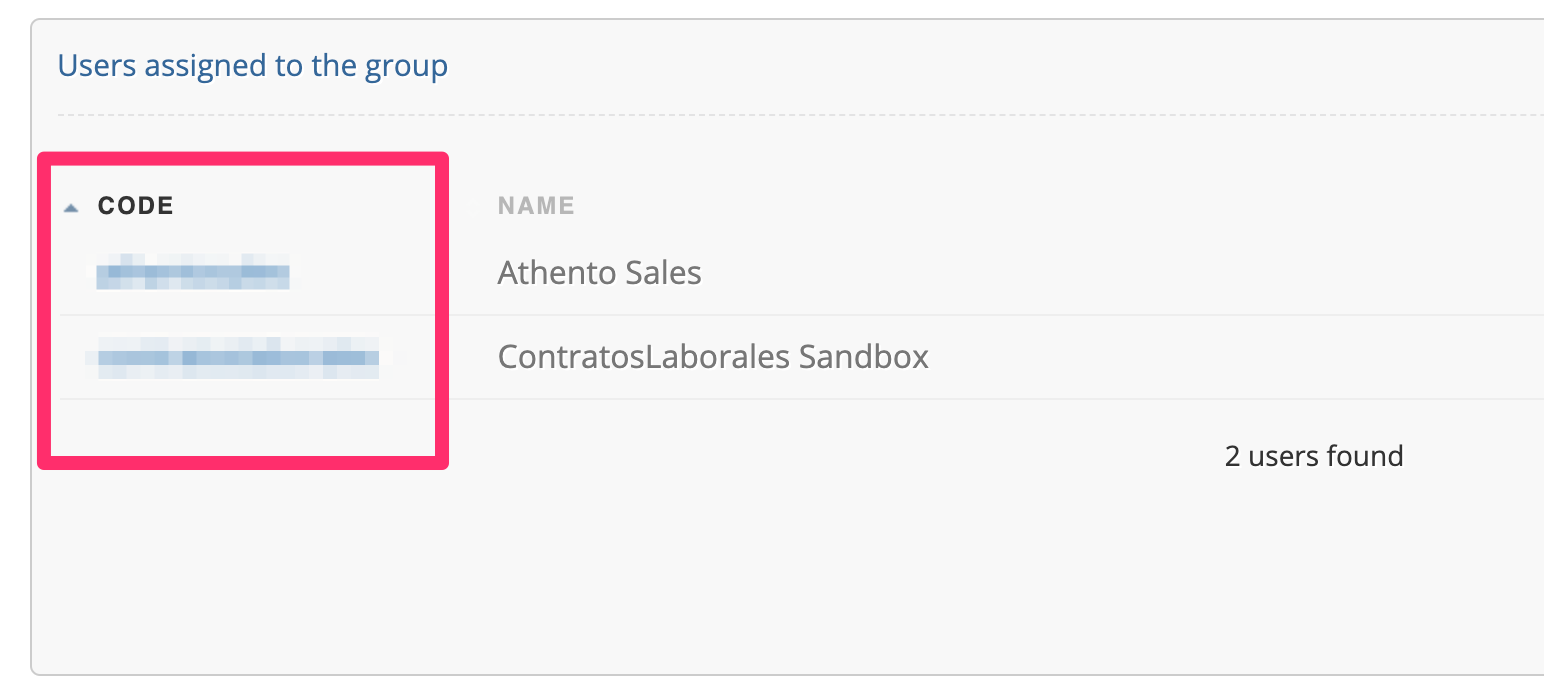Click the blurred code of ContratosLaborales Sandbox
1544x688 pixels.
[232, 356]
